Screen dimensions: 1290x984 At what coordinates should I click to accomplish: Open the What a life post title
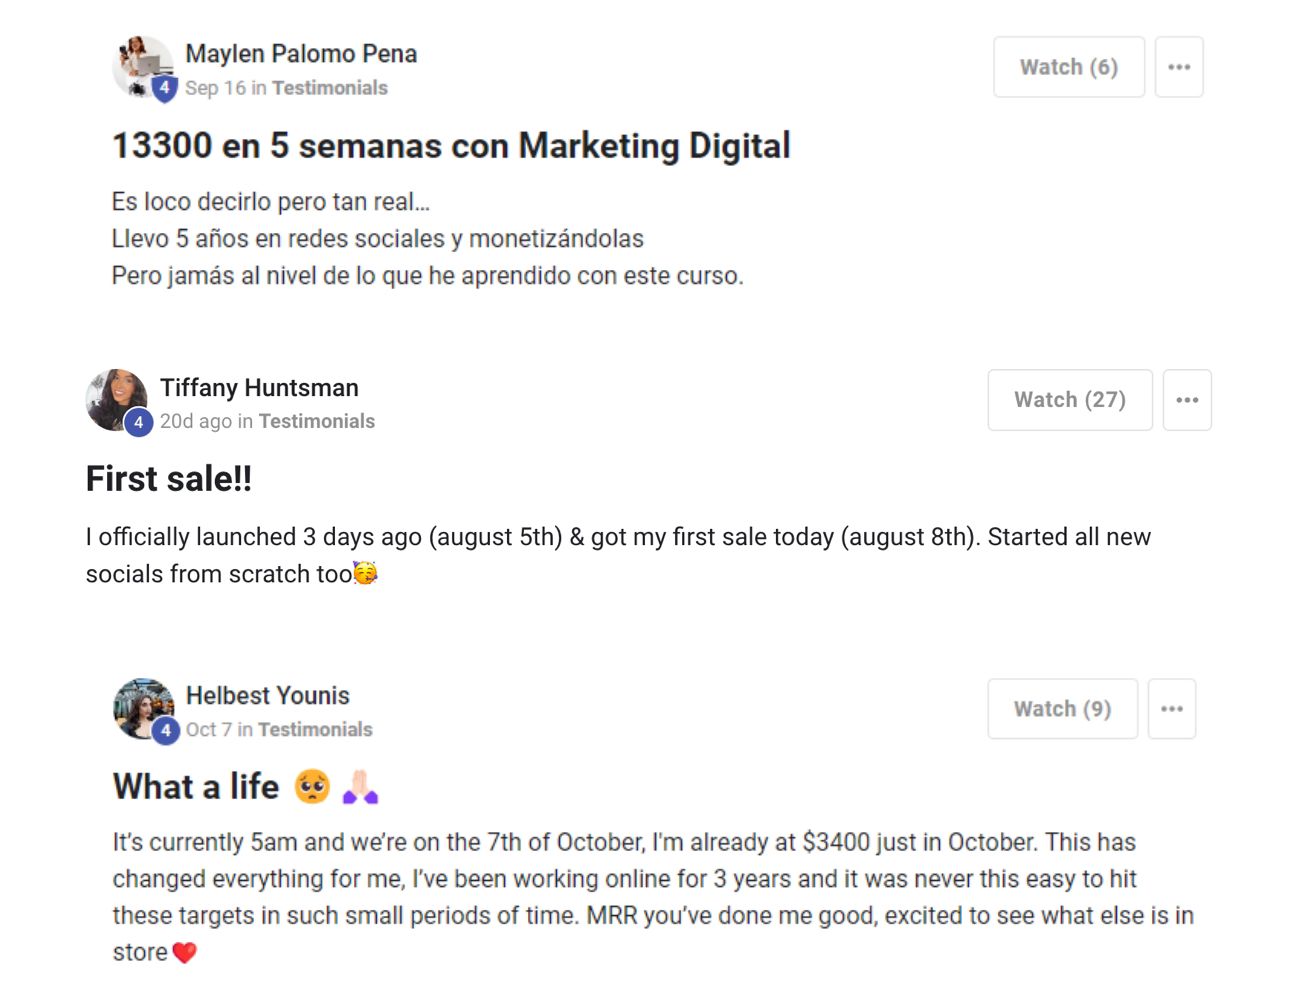click(x=196, y=787)
